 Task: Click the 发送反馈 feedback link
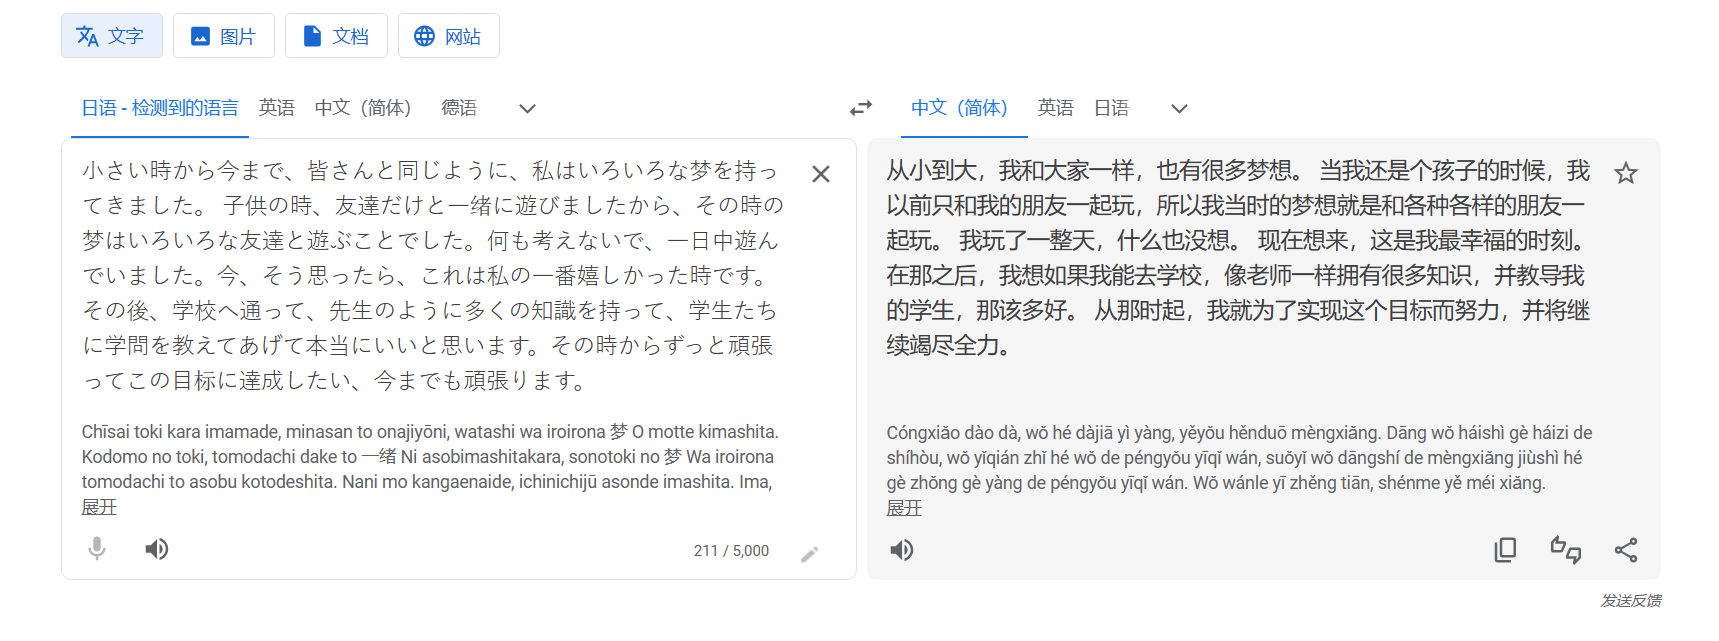tap(1630, 600)
